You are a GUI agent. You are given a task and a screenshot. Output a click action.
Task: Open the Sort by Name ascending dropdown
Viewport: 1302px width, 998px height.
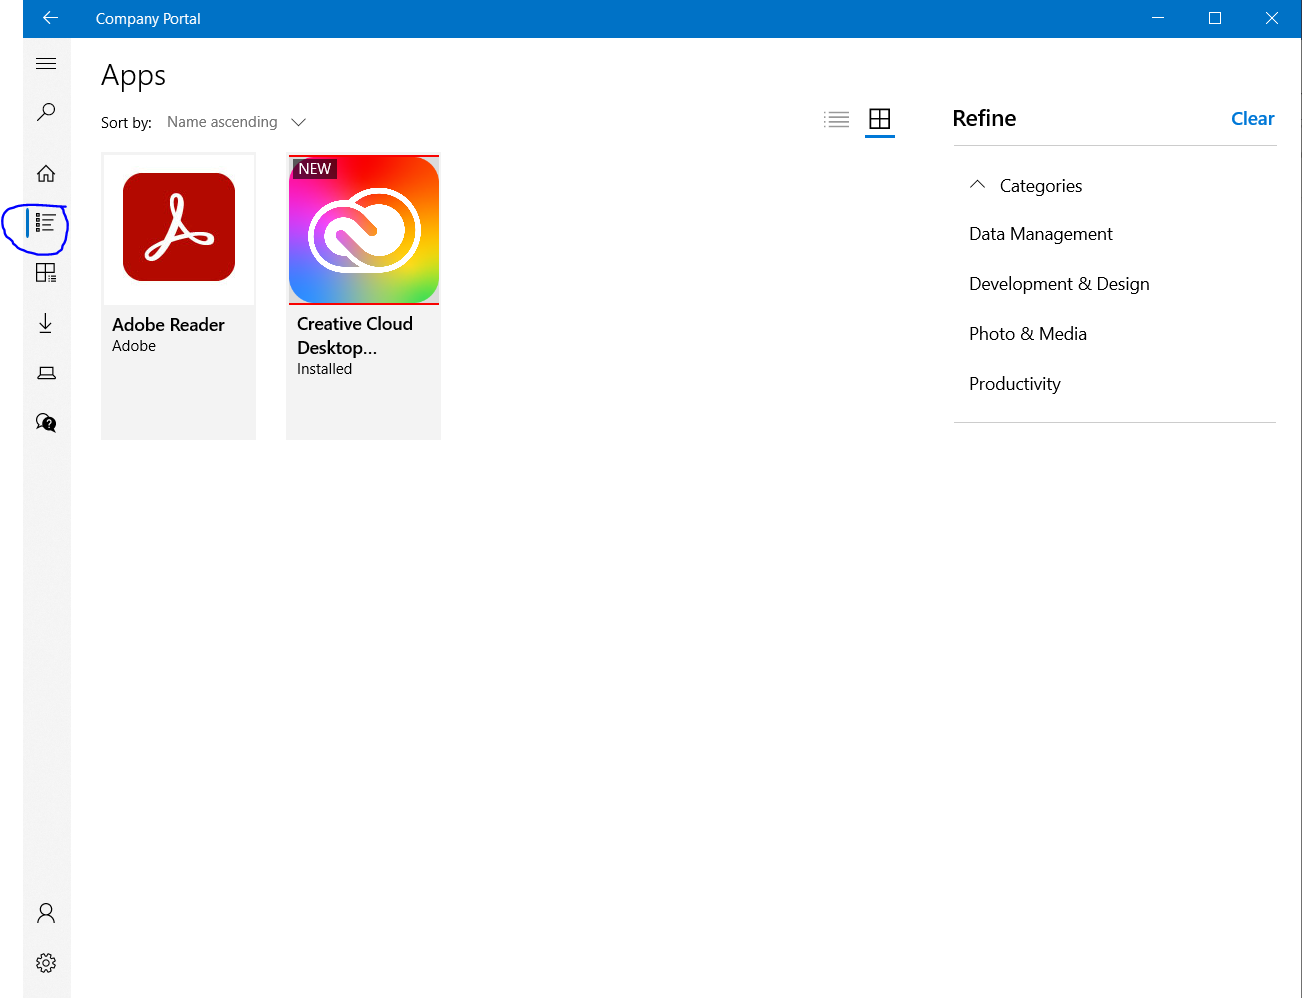[x=236, y=122]
